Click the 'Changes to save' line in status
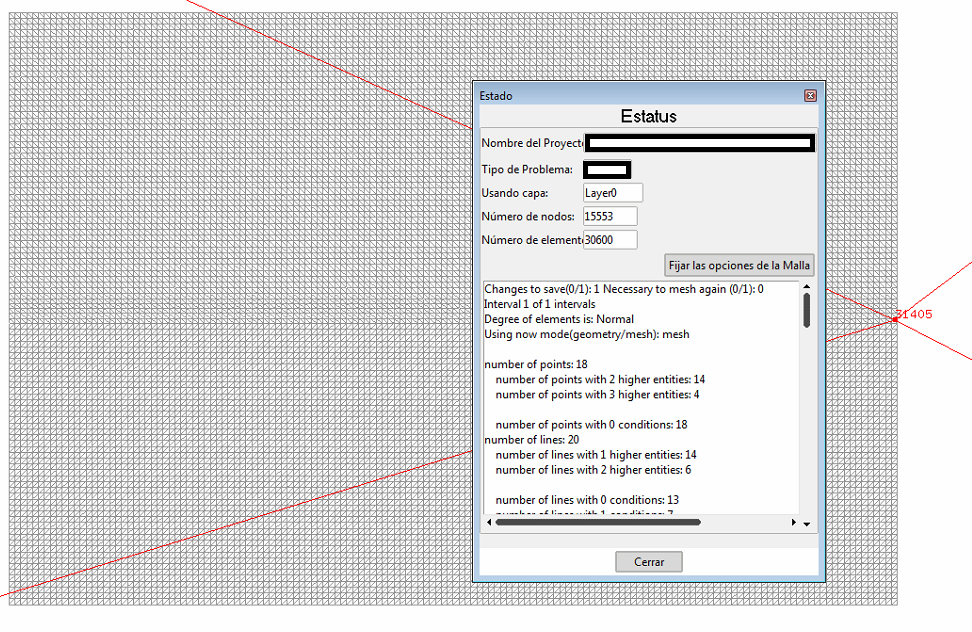The image size is (972, 632). (623, 289)
